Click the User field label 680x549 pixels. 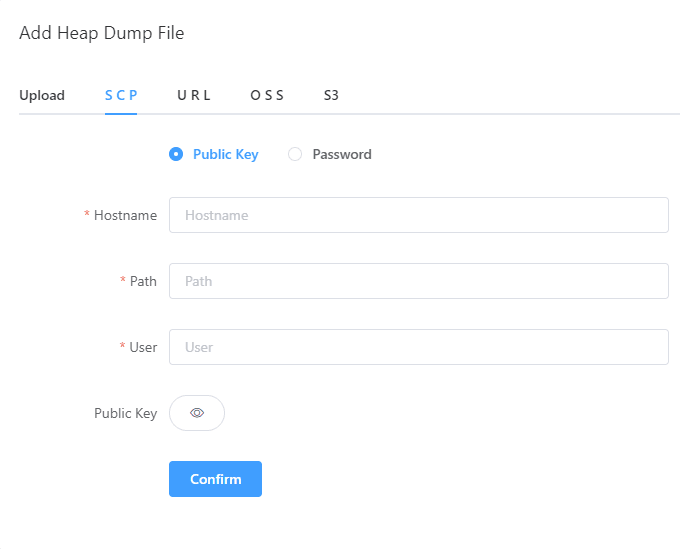click(143, 347)
